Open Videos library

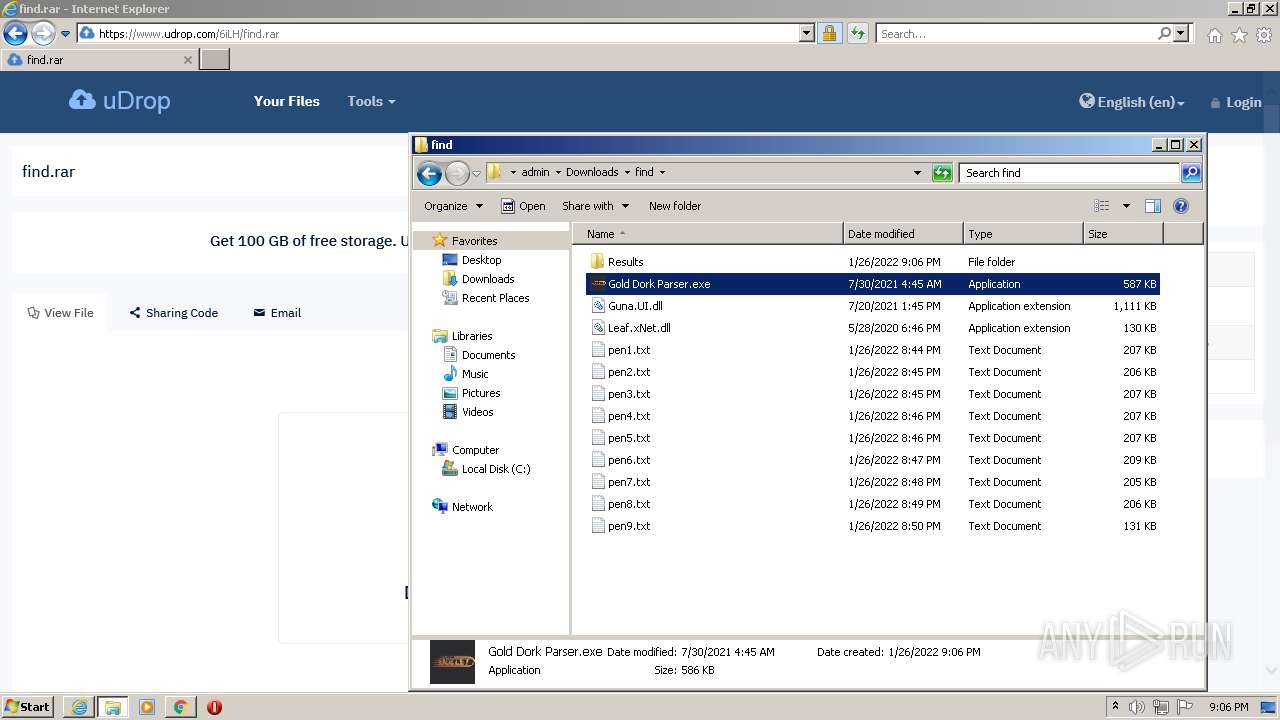click(477, 412)
